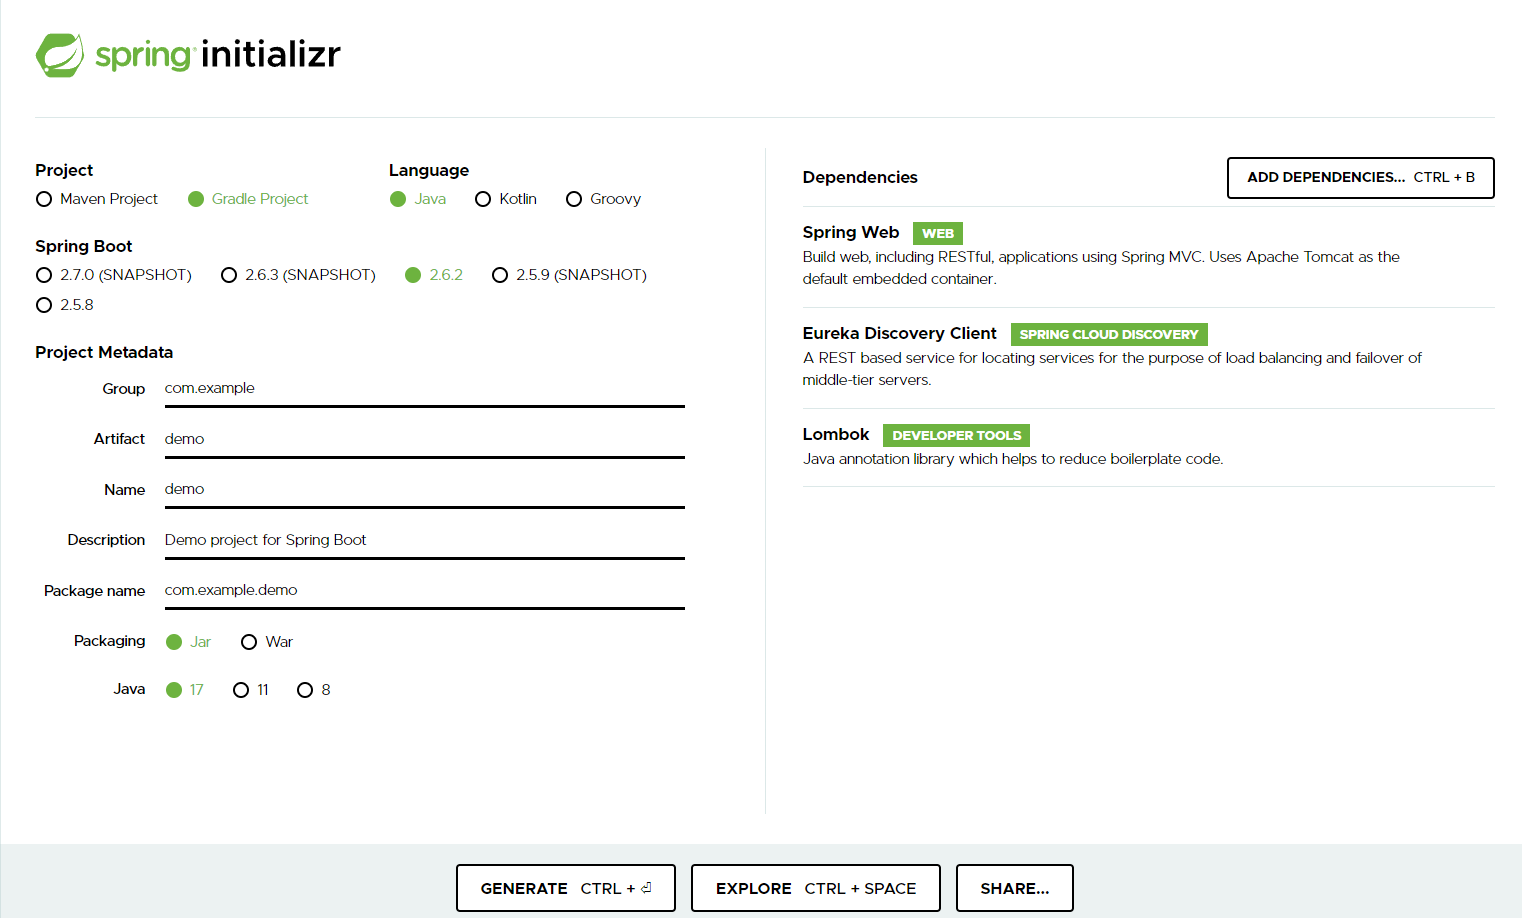Viewport: 1522px width, 918px height.
Task: Click the DEVELOPER TOOLS tag
Action: (957, 435)
